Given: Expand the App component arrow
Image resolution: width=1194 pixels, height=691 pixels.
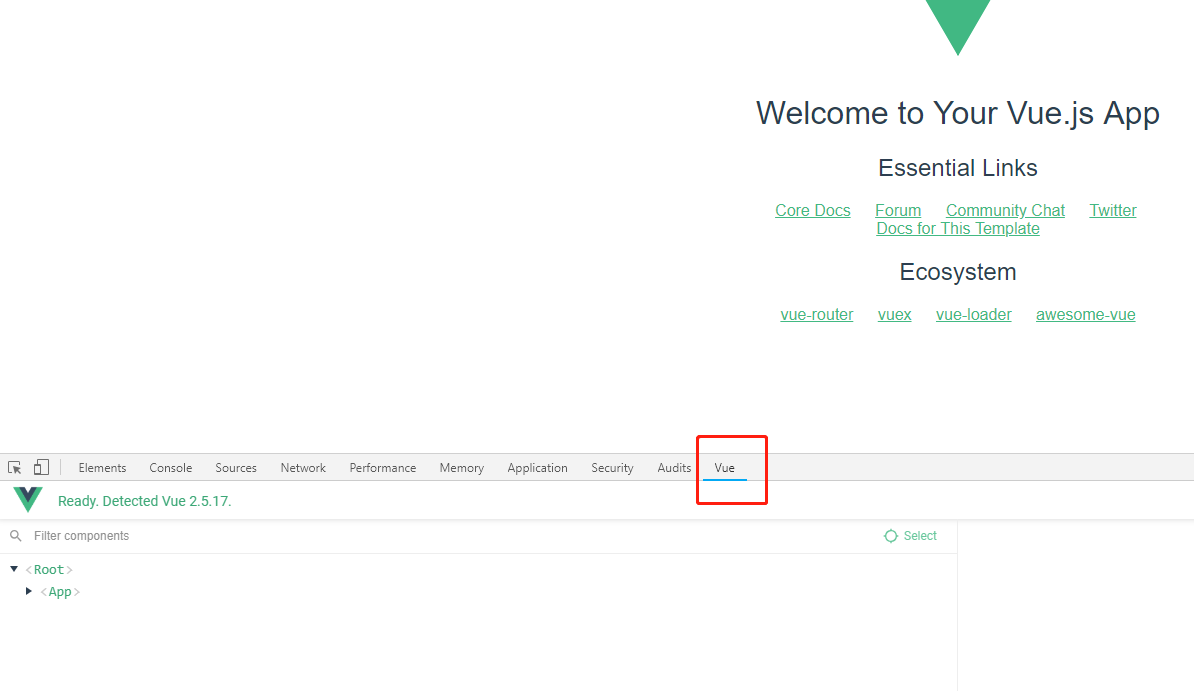Looking at the screenshot, I should coord(28,591).
